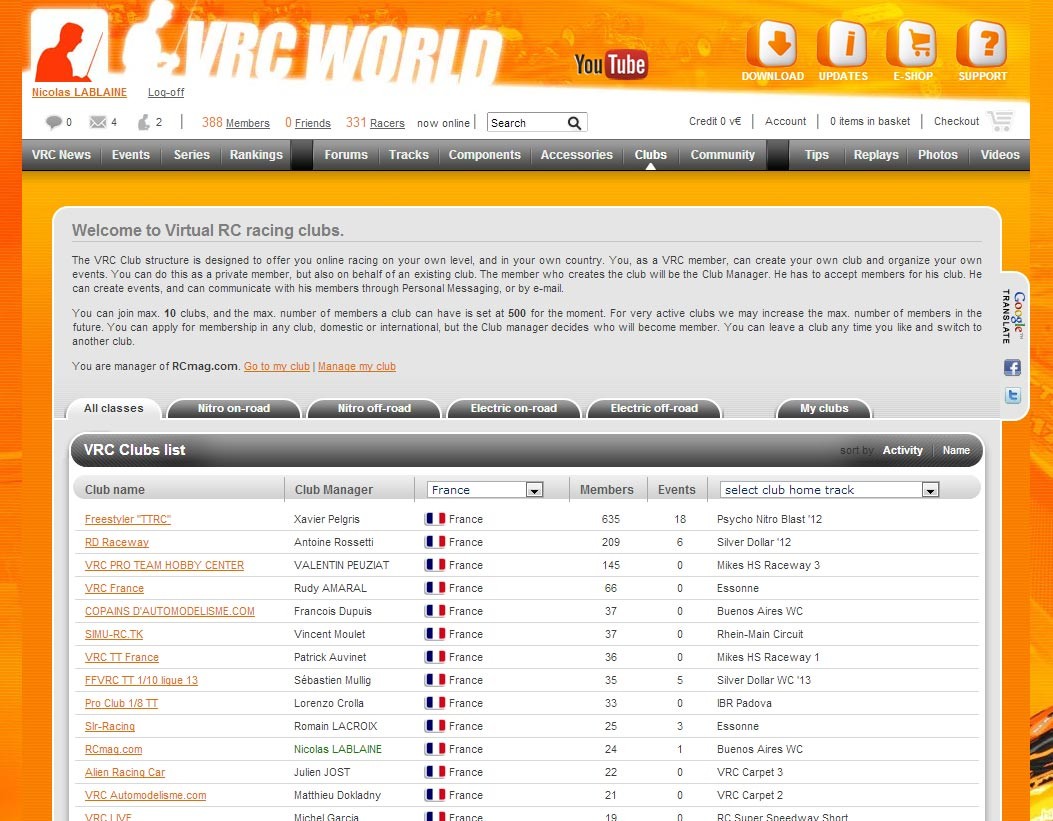Open the VRC France club link

[x=114, y=588]
